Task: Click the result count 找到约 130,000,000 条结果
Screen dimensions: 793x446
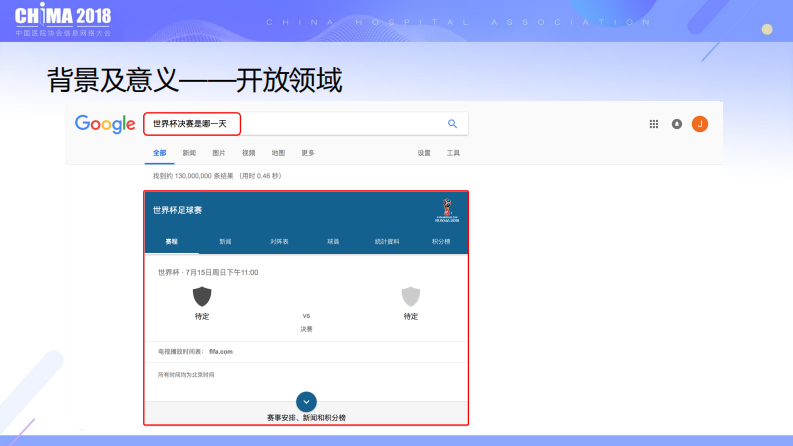Action: click(x=193, y=176)
